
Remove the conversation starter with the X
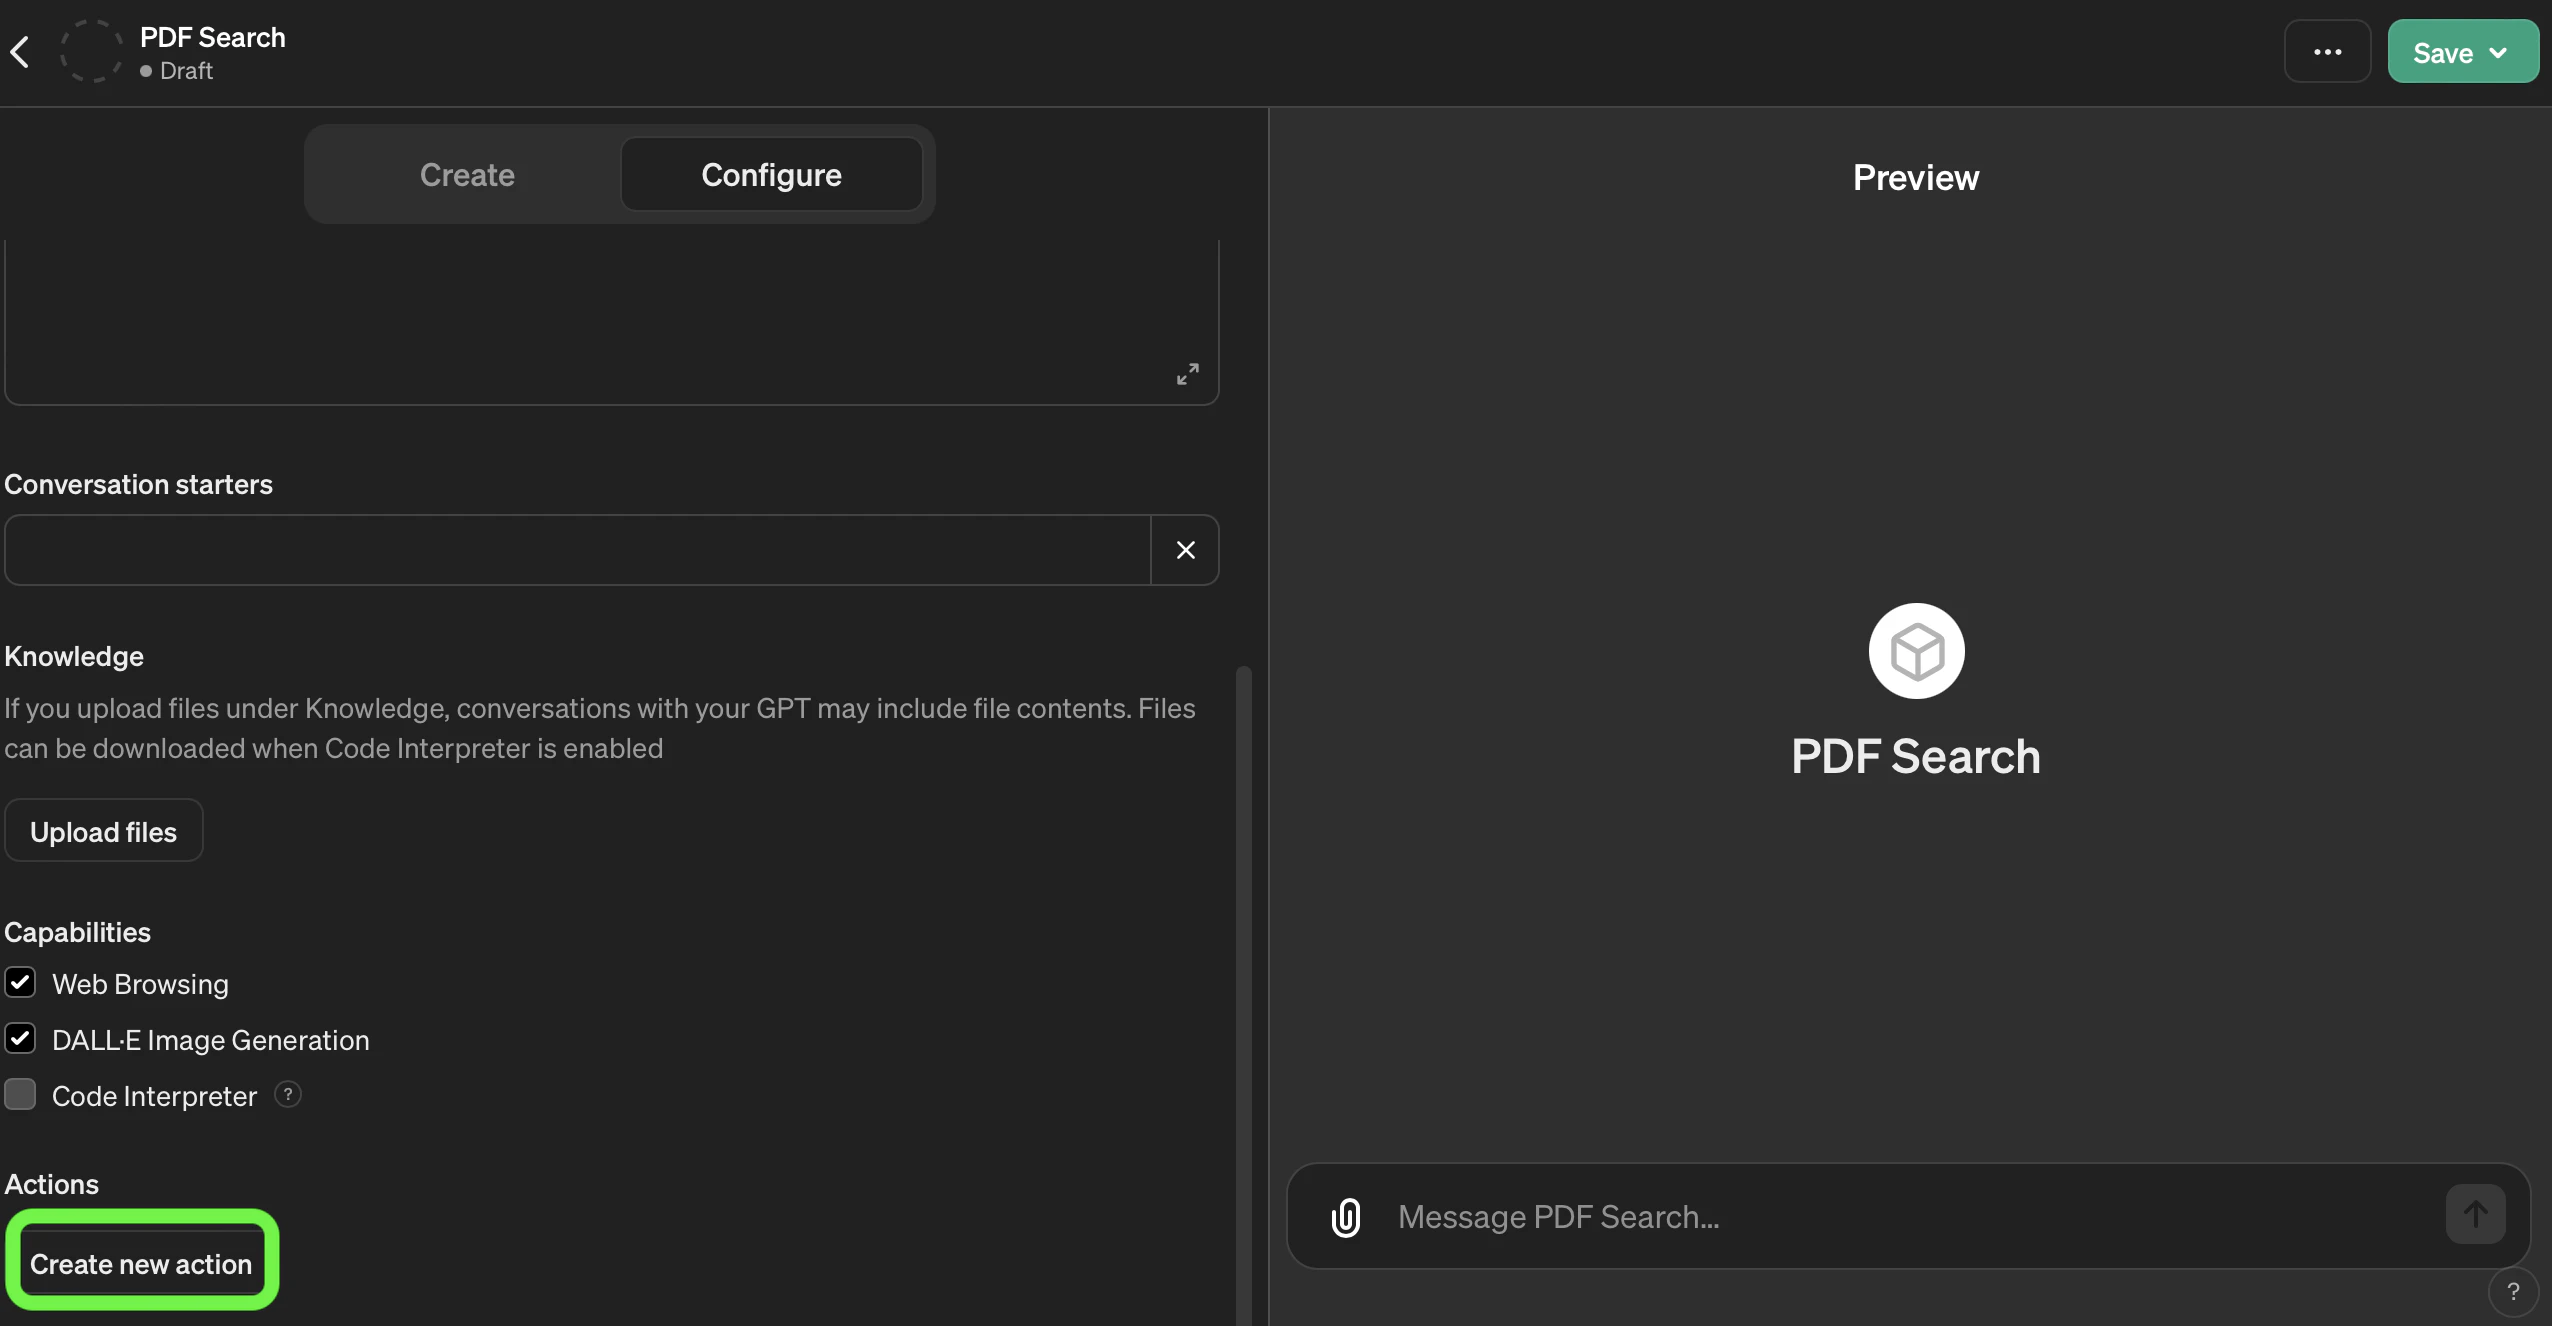(1185, 550)
